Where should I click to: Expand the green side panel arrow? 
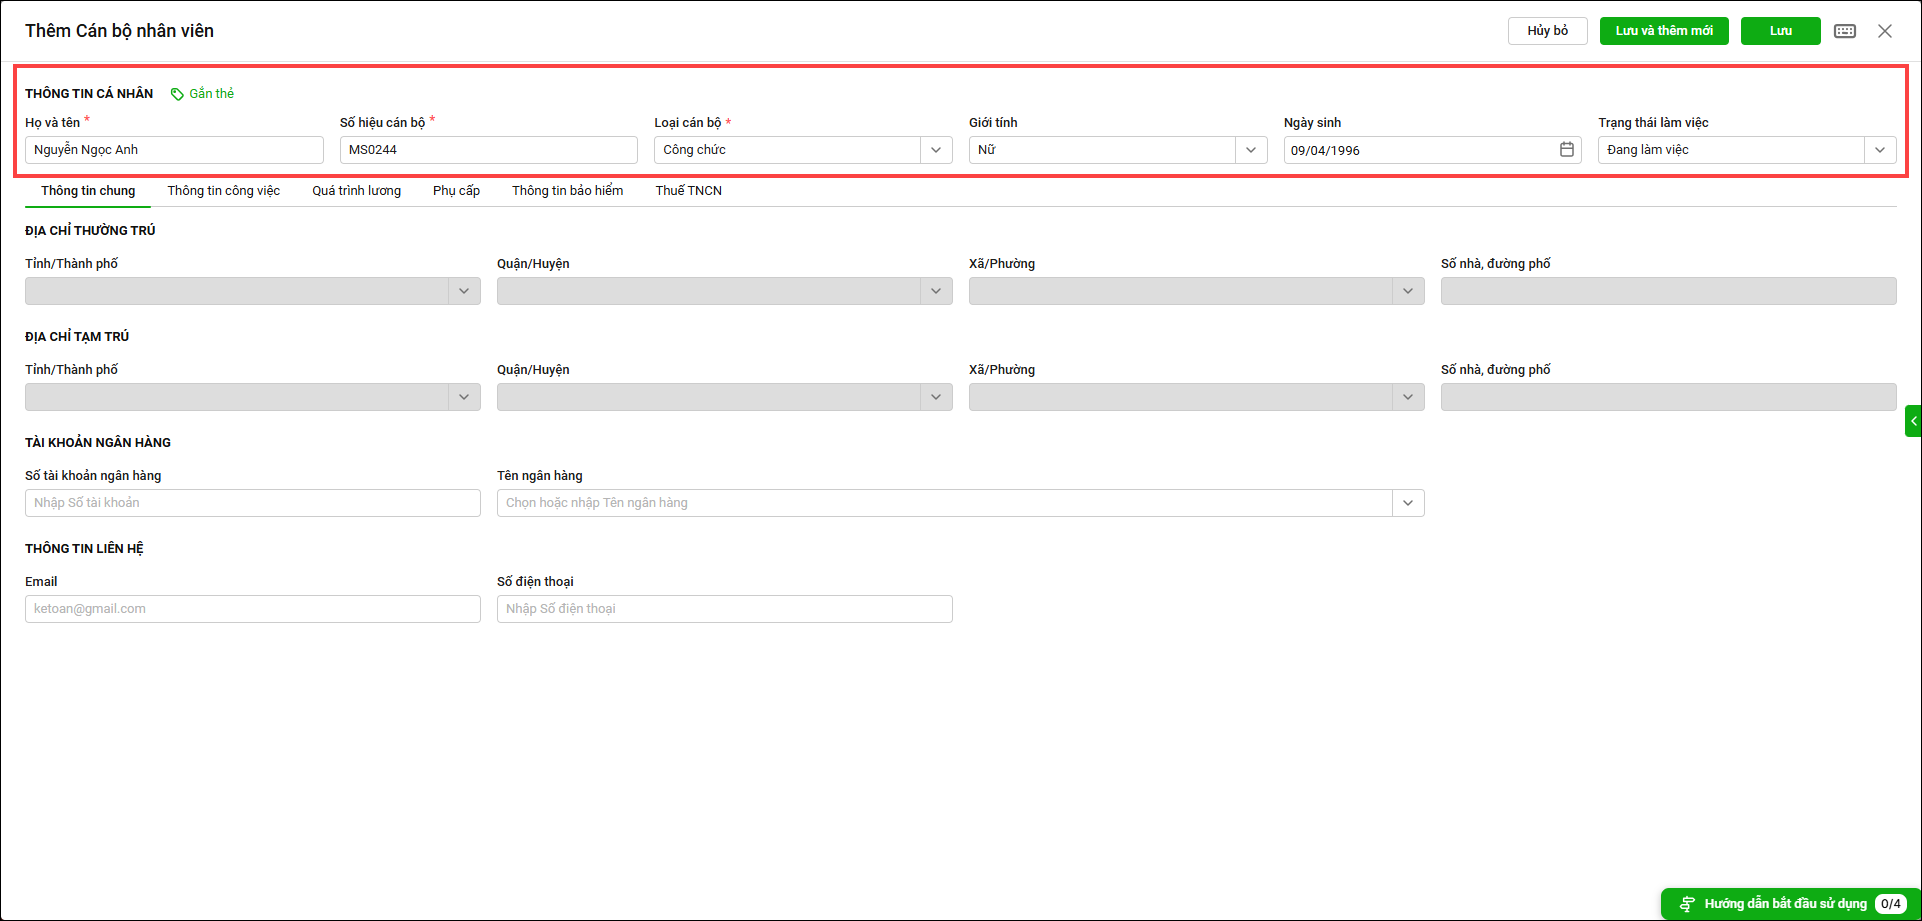[x=1913, y=421]
